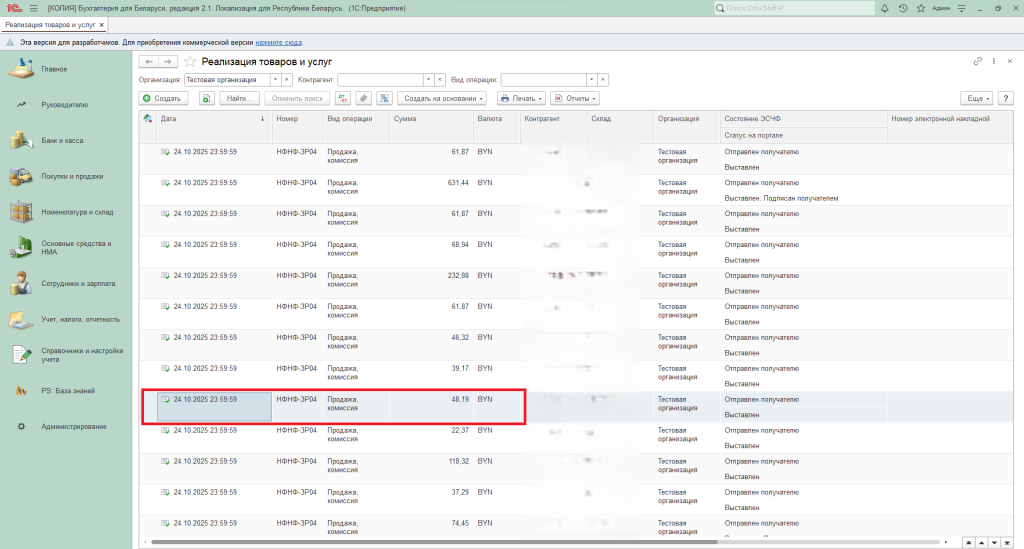Get link to this form icon
This screenshot has width=1024, height=549.
pyautogui.click(x=977, y=62)
